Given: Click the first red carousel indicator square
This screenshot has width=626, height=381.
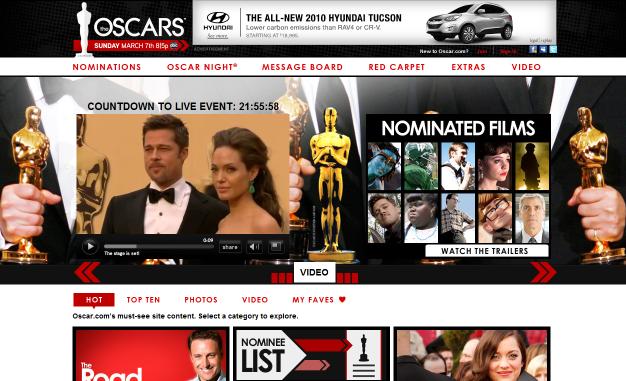Looking at the screenshot, I should (275, 278).
